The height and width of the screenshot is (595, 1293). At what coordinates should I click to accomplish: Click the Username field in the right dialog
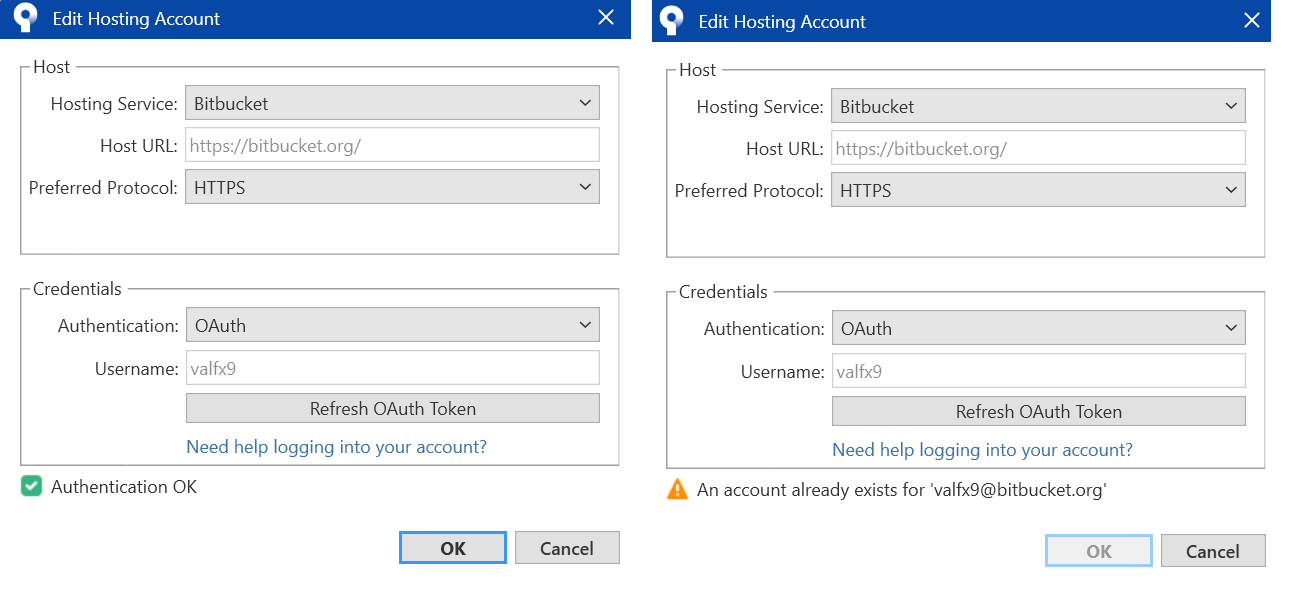[1038, 371]
